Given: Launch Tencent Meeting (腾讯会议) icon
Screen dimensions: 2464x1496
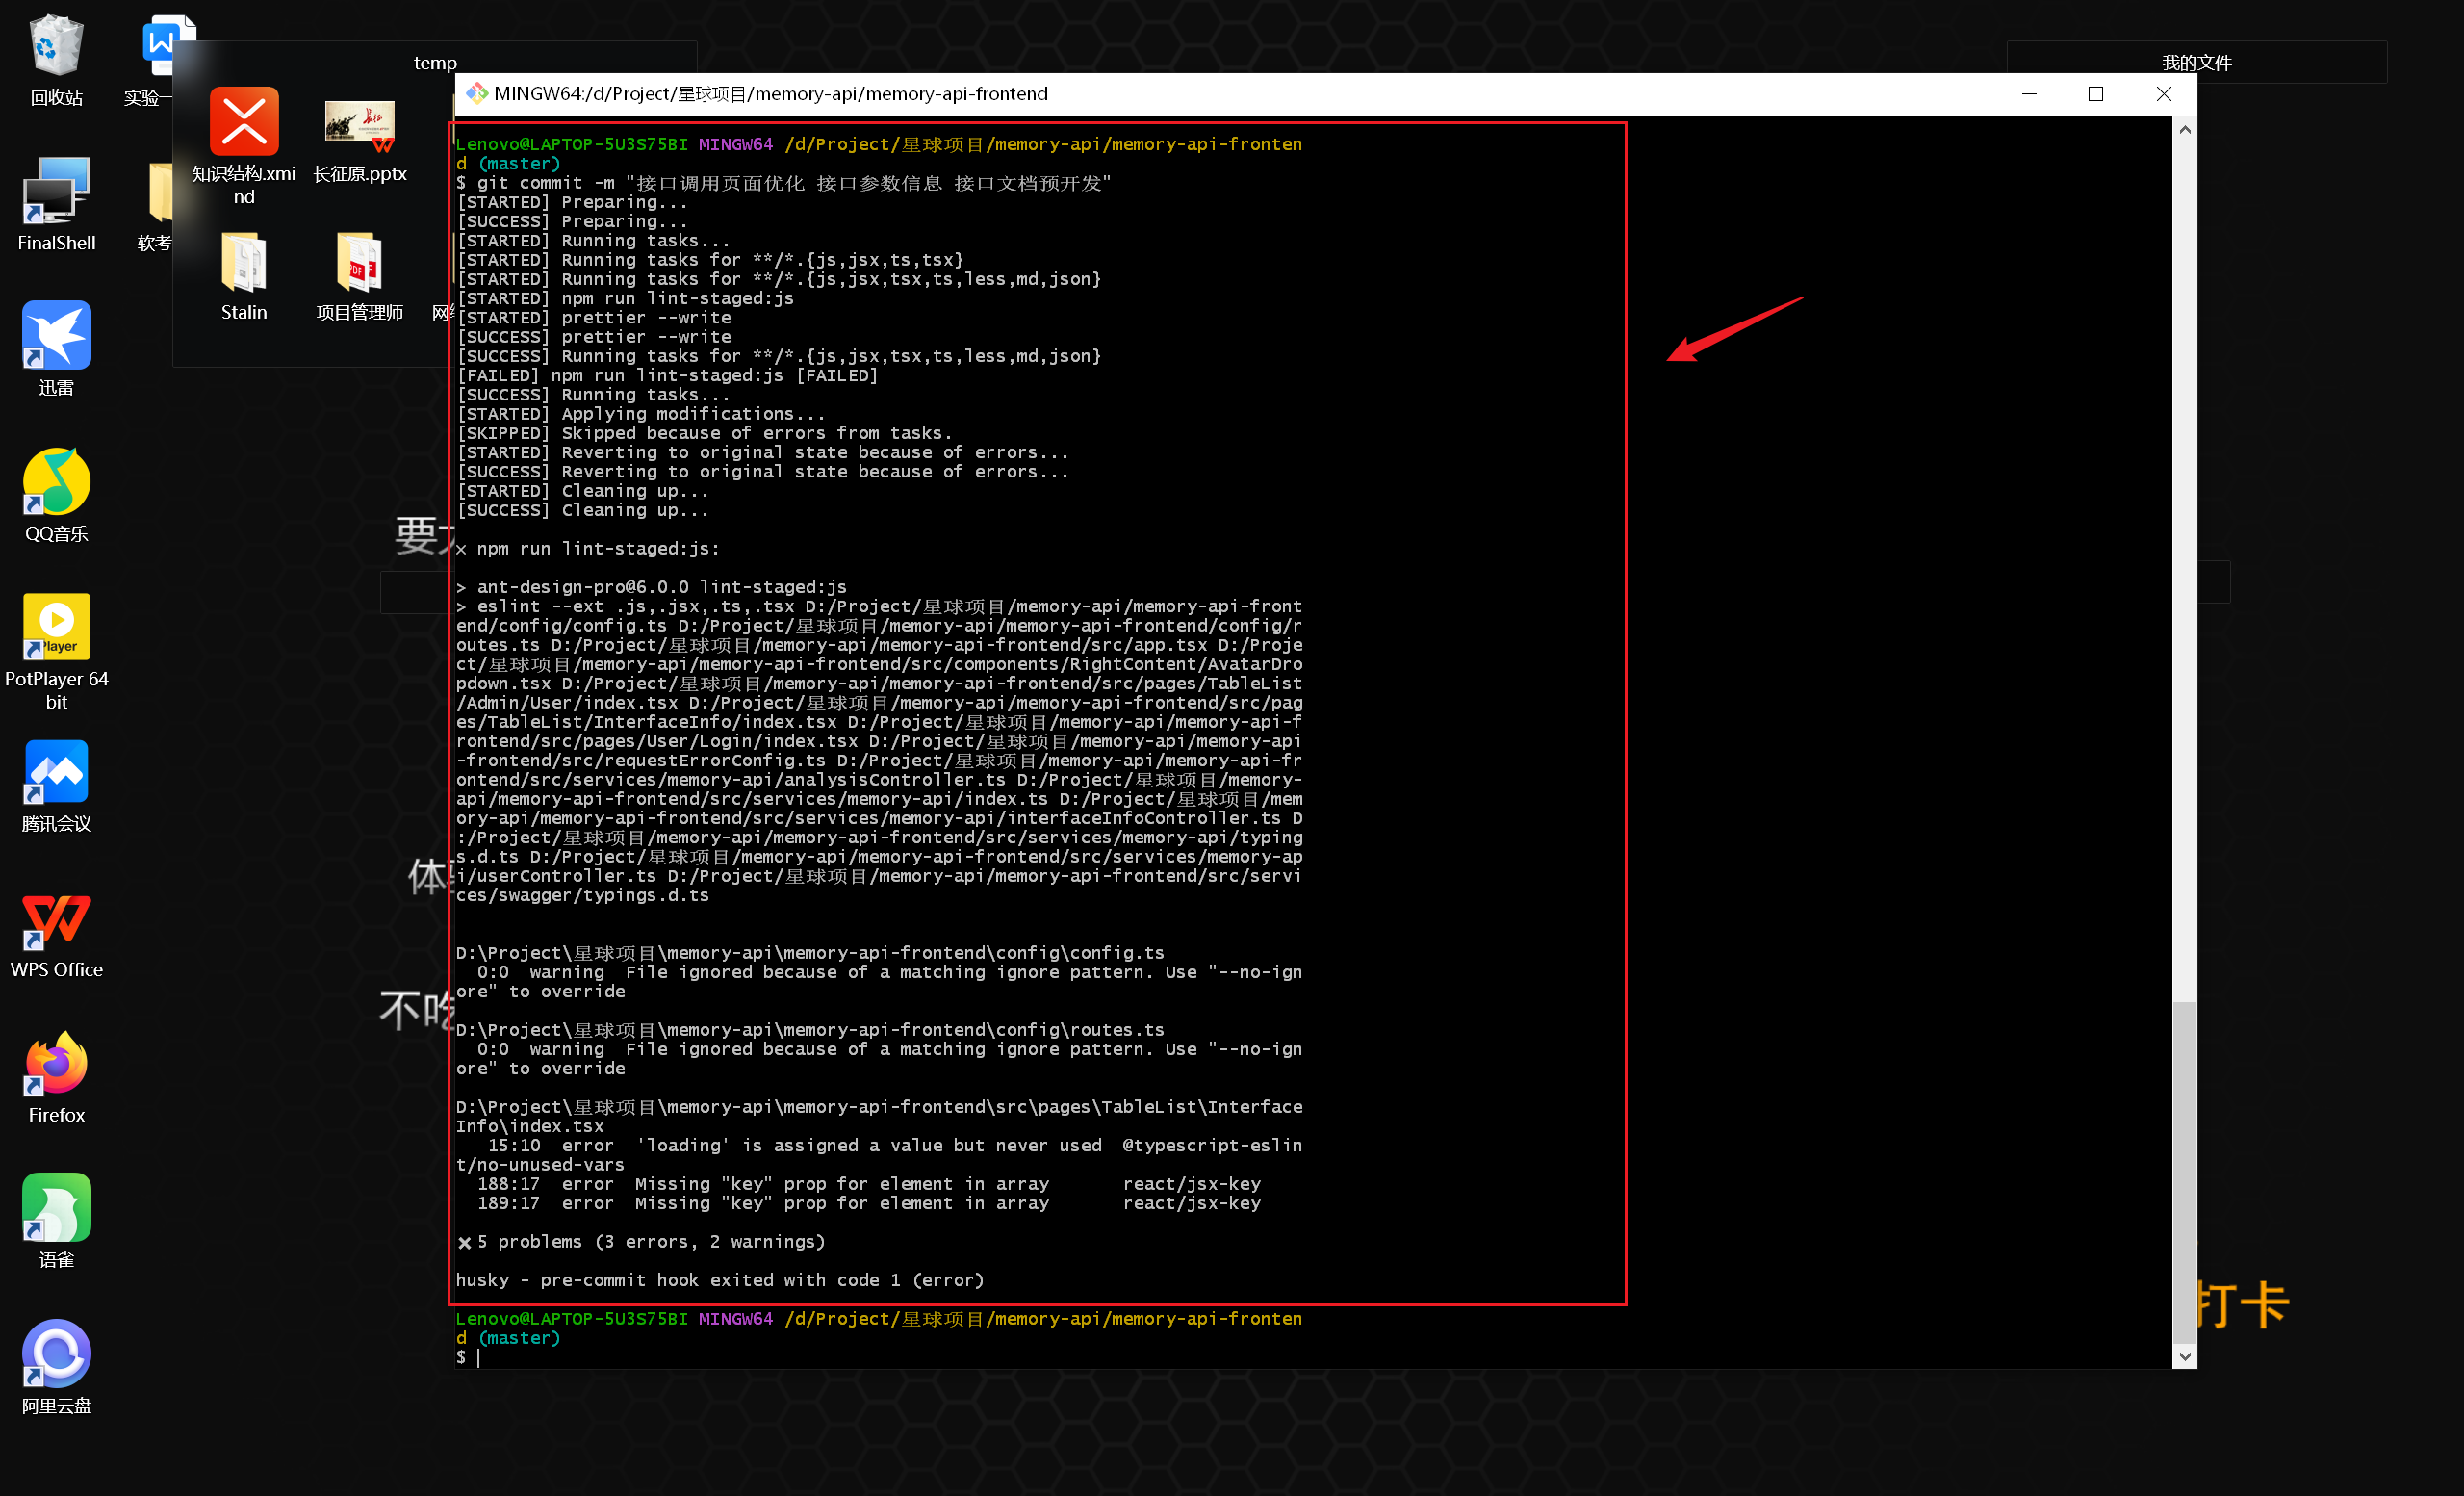Looking at the screenshot, I should coord(56,787).
